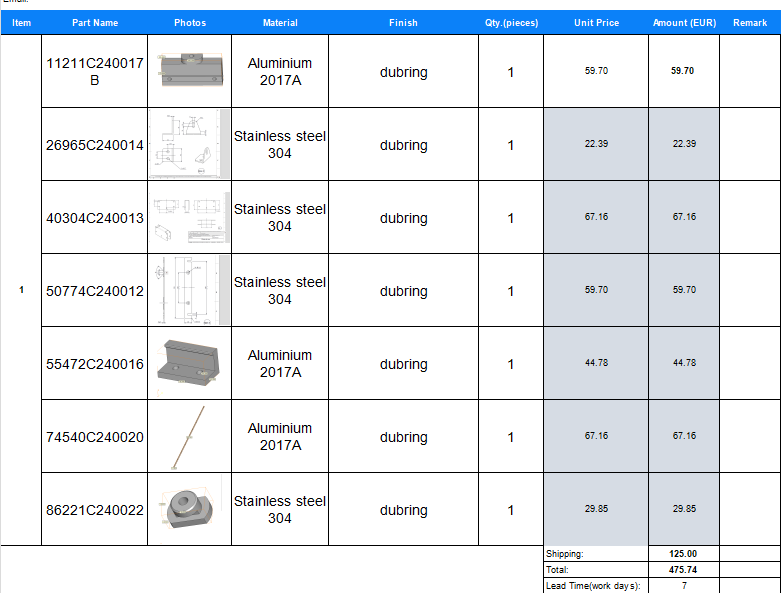
Task: Select unit price 44.78 cell
Action: (596, 363)
